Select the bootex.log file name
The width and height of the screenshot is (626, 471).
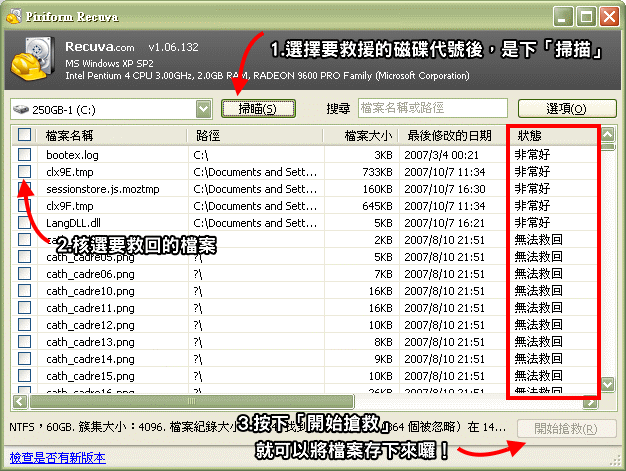(72, 155)
